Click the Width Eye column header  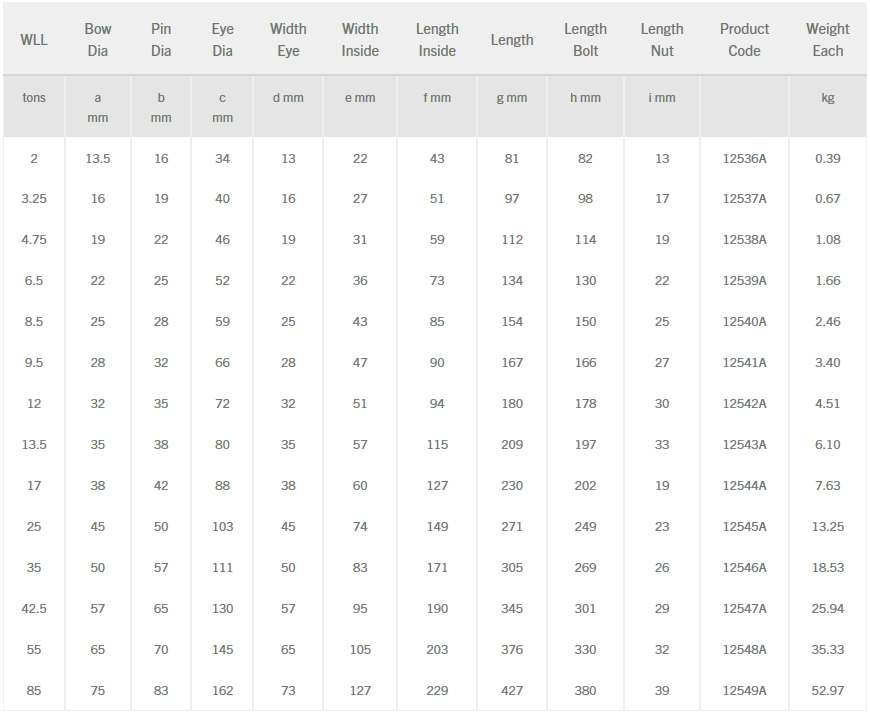coord(288,40)
